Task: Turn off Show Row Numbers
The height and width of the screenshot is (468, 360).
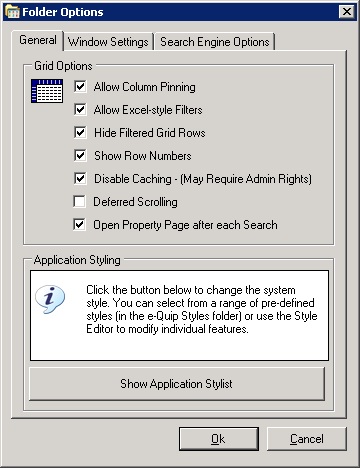Action: 80,155
